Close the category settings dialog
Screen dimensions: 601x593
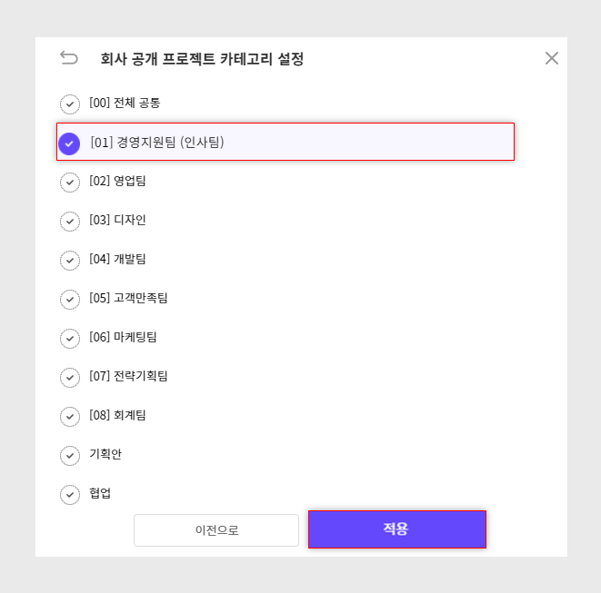tap(552, 58)
